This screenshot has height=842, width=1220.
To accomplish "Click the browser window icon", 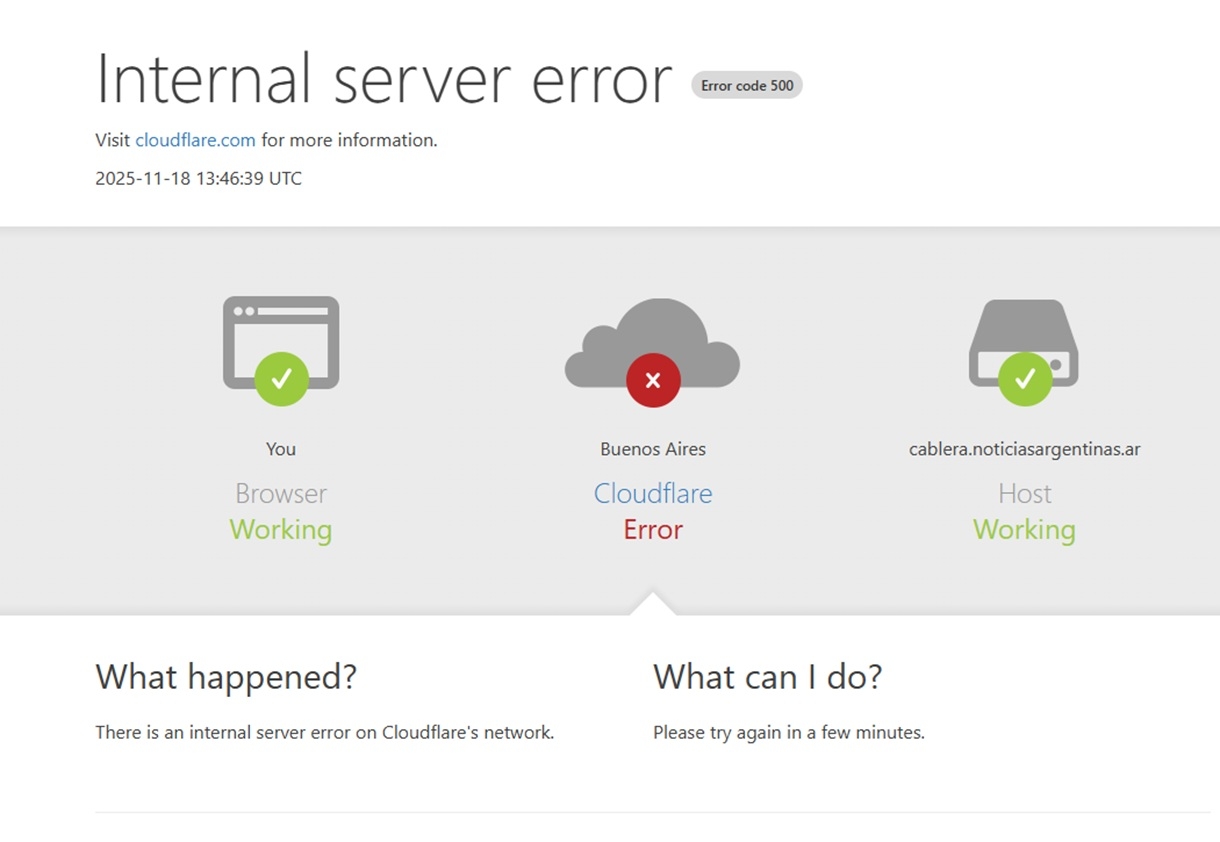I will point(280,330).
